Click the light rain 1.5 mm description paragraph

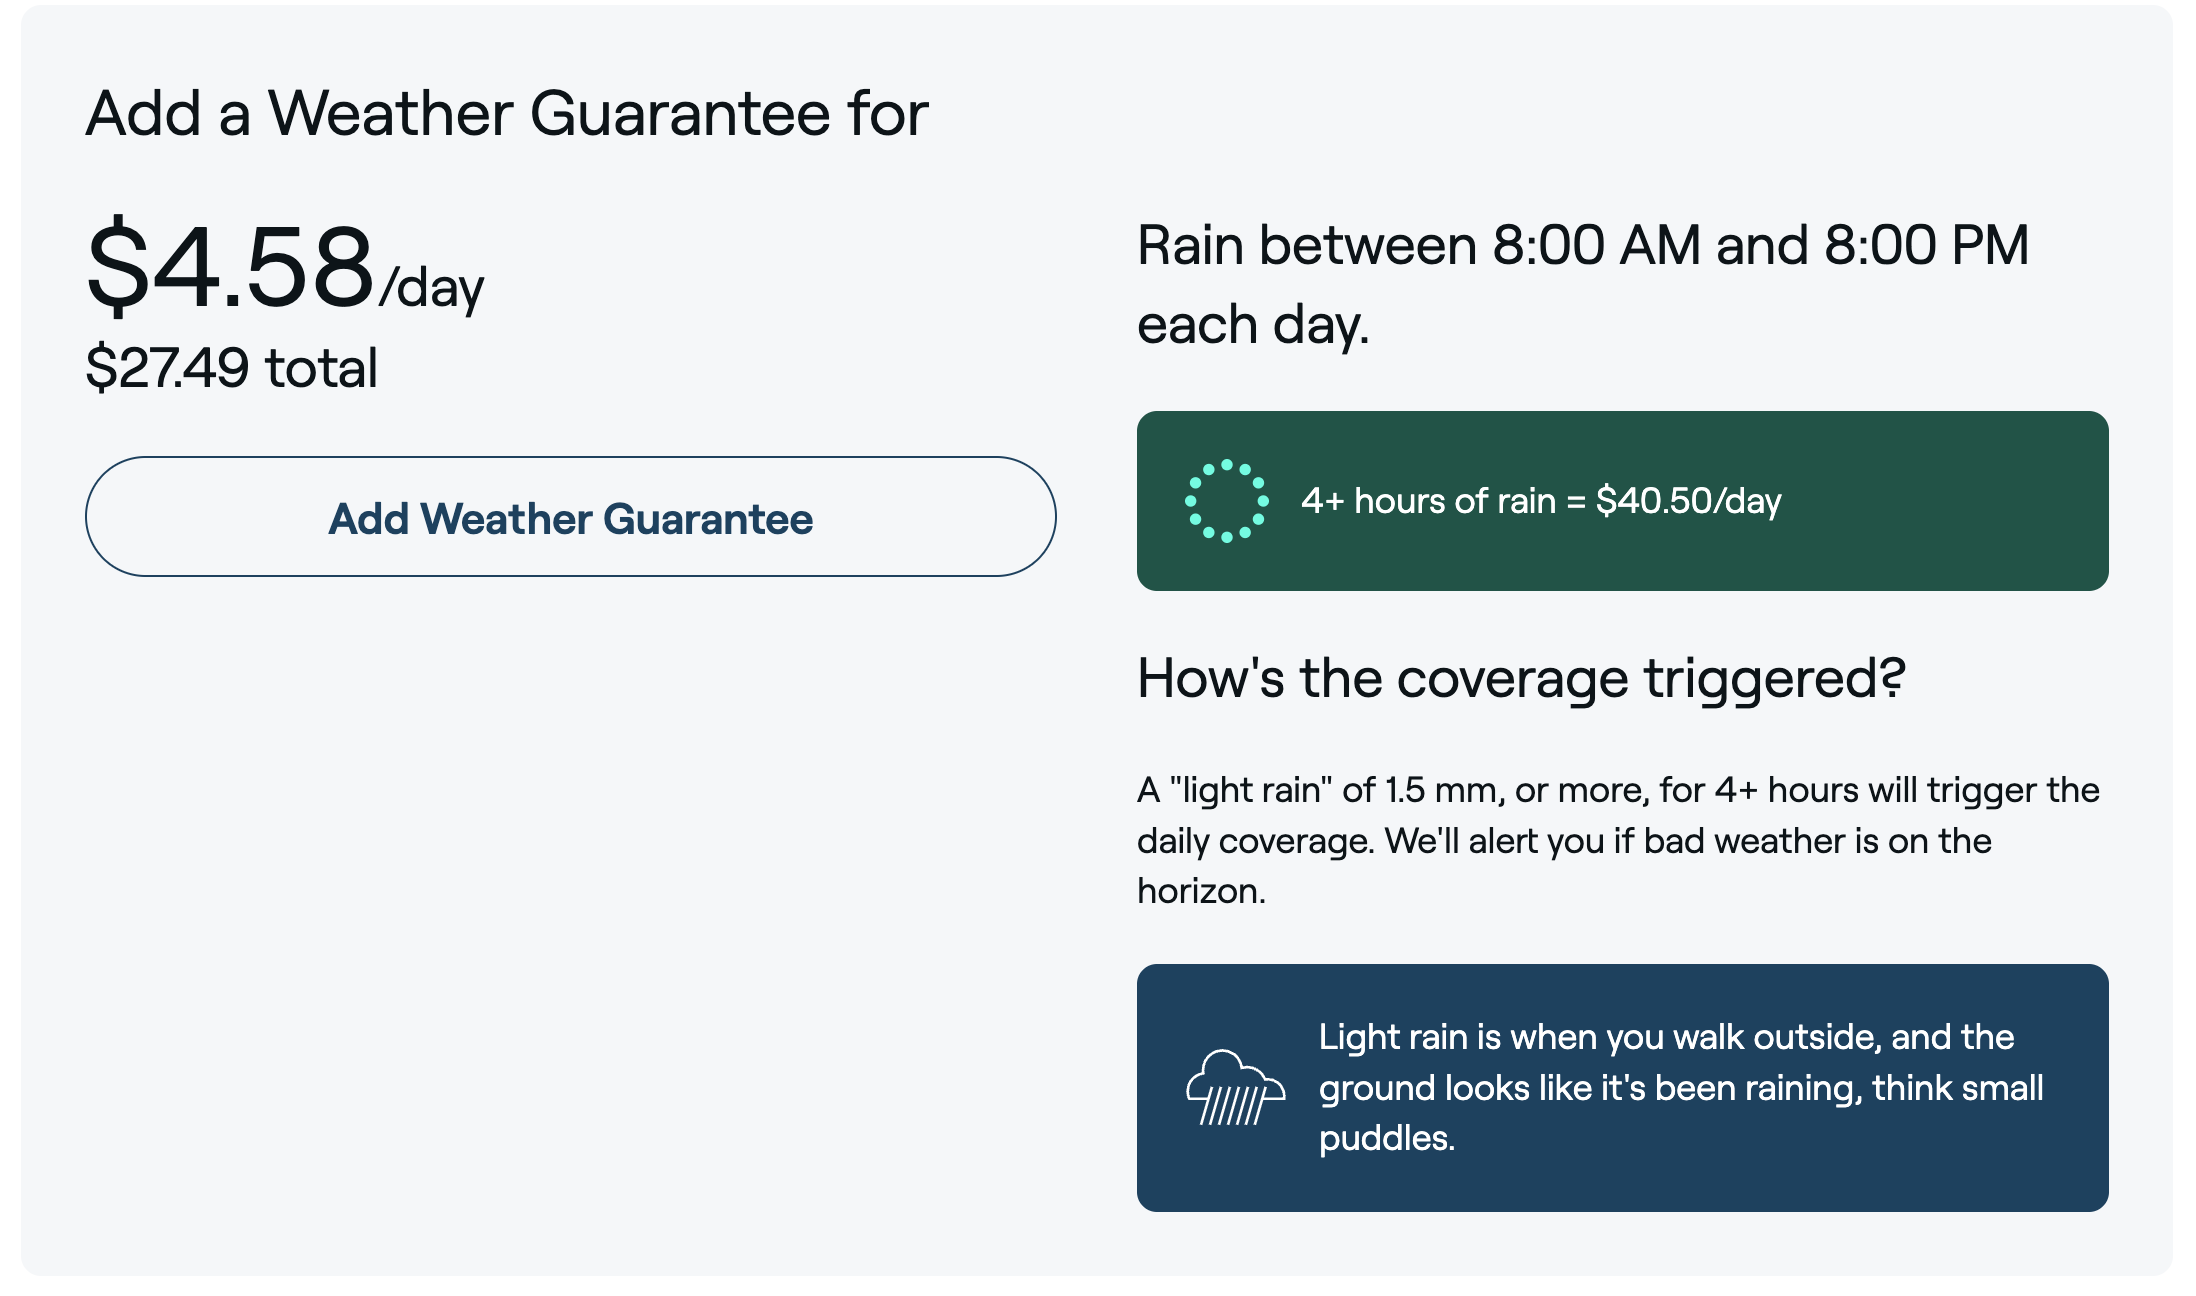(x=1618, y=840)
